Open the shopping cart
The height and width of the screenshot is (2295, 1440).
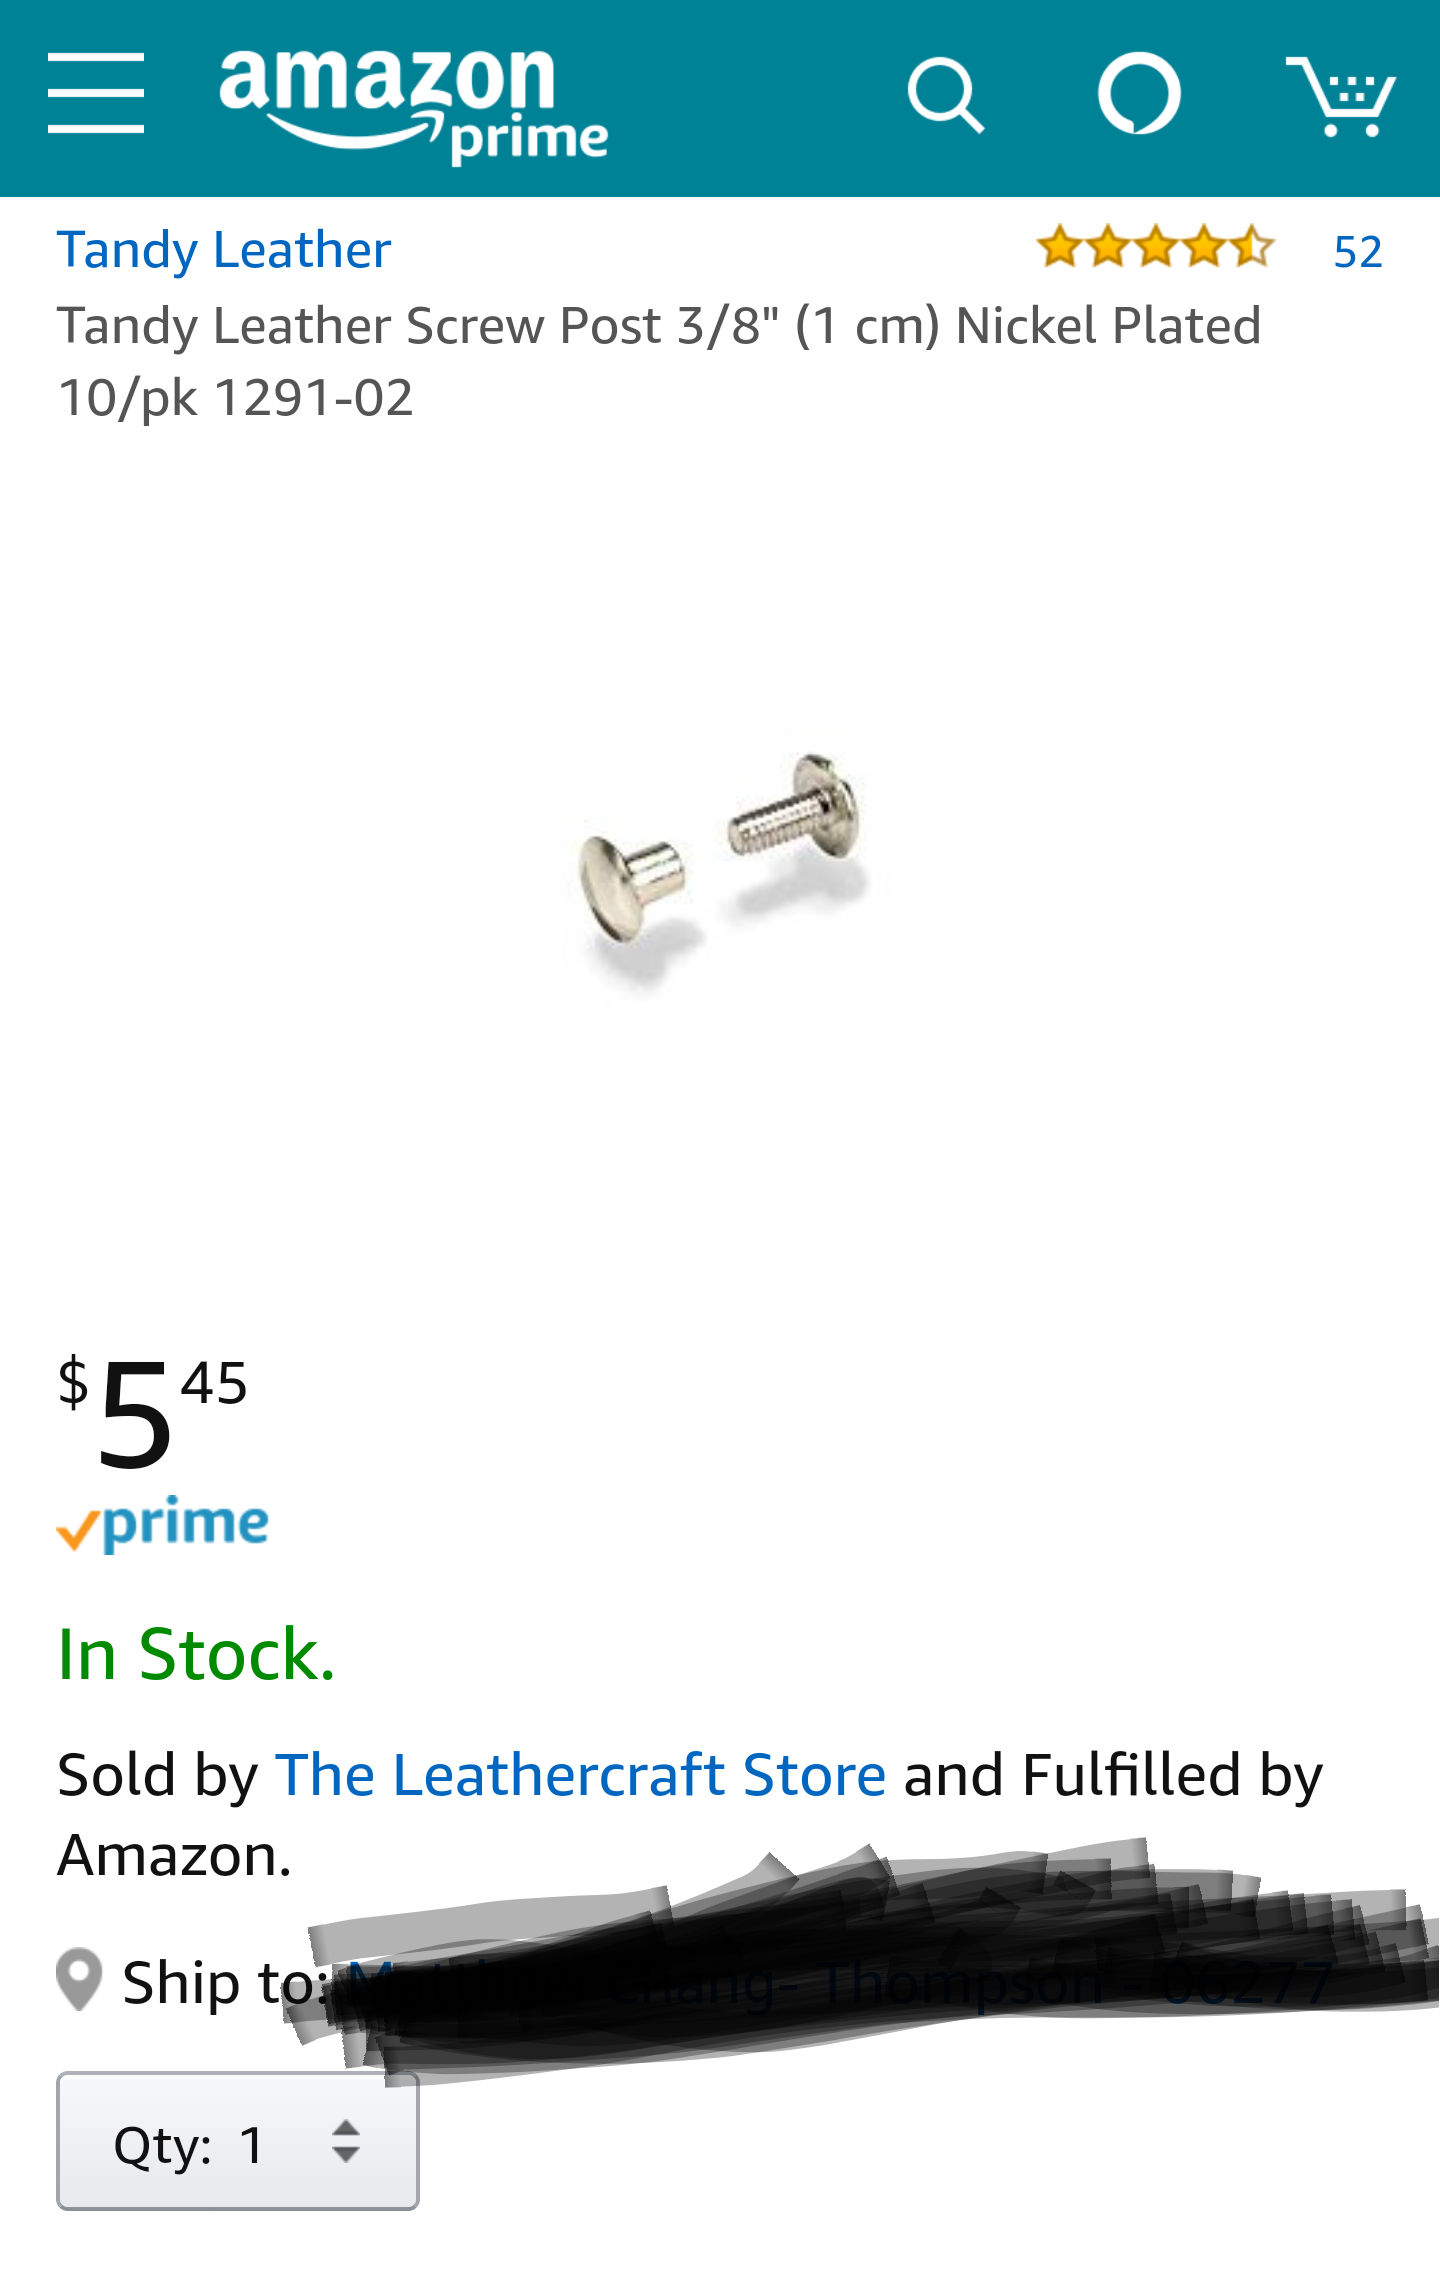(x=1341, y=96)
